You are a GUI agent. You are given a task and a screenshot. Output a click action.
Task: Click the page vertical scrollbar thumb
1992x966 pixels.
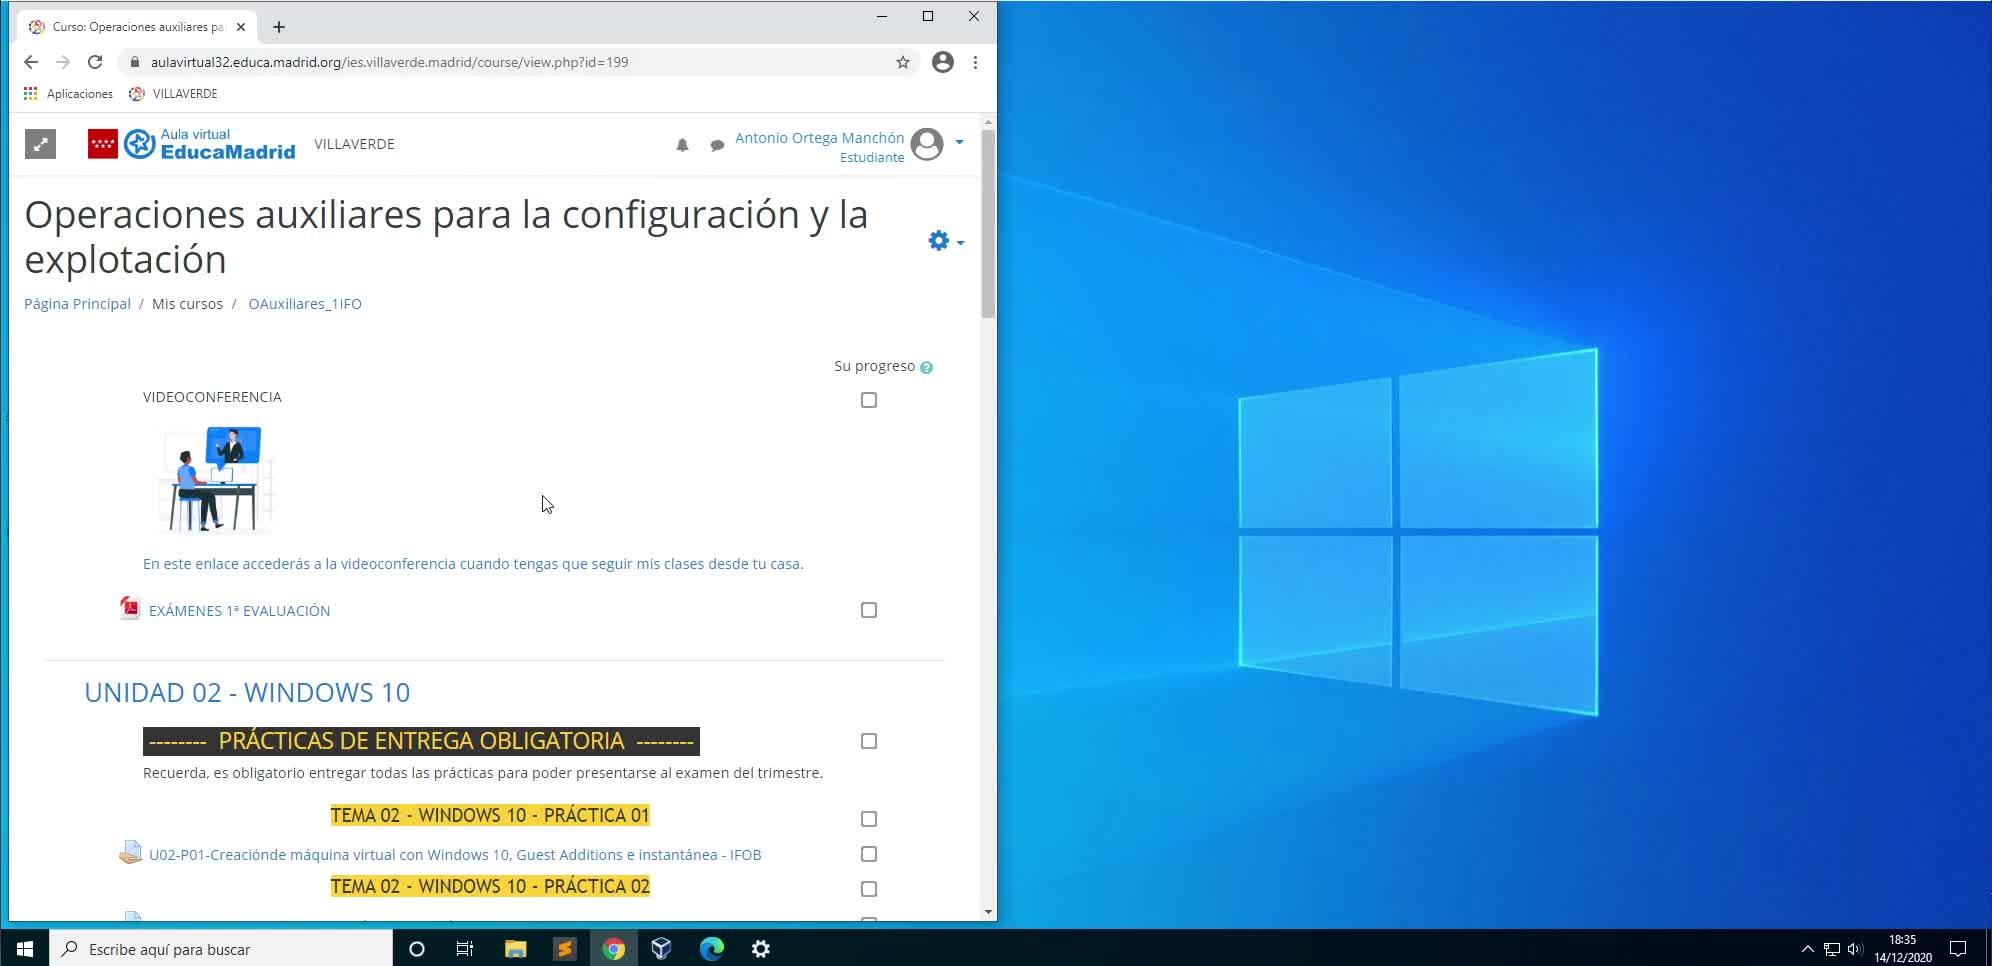988,224
